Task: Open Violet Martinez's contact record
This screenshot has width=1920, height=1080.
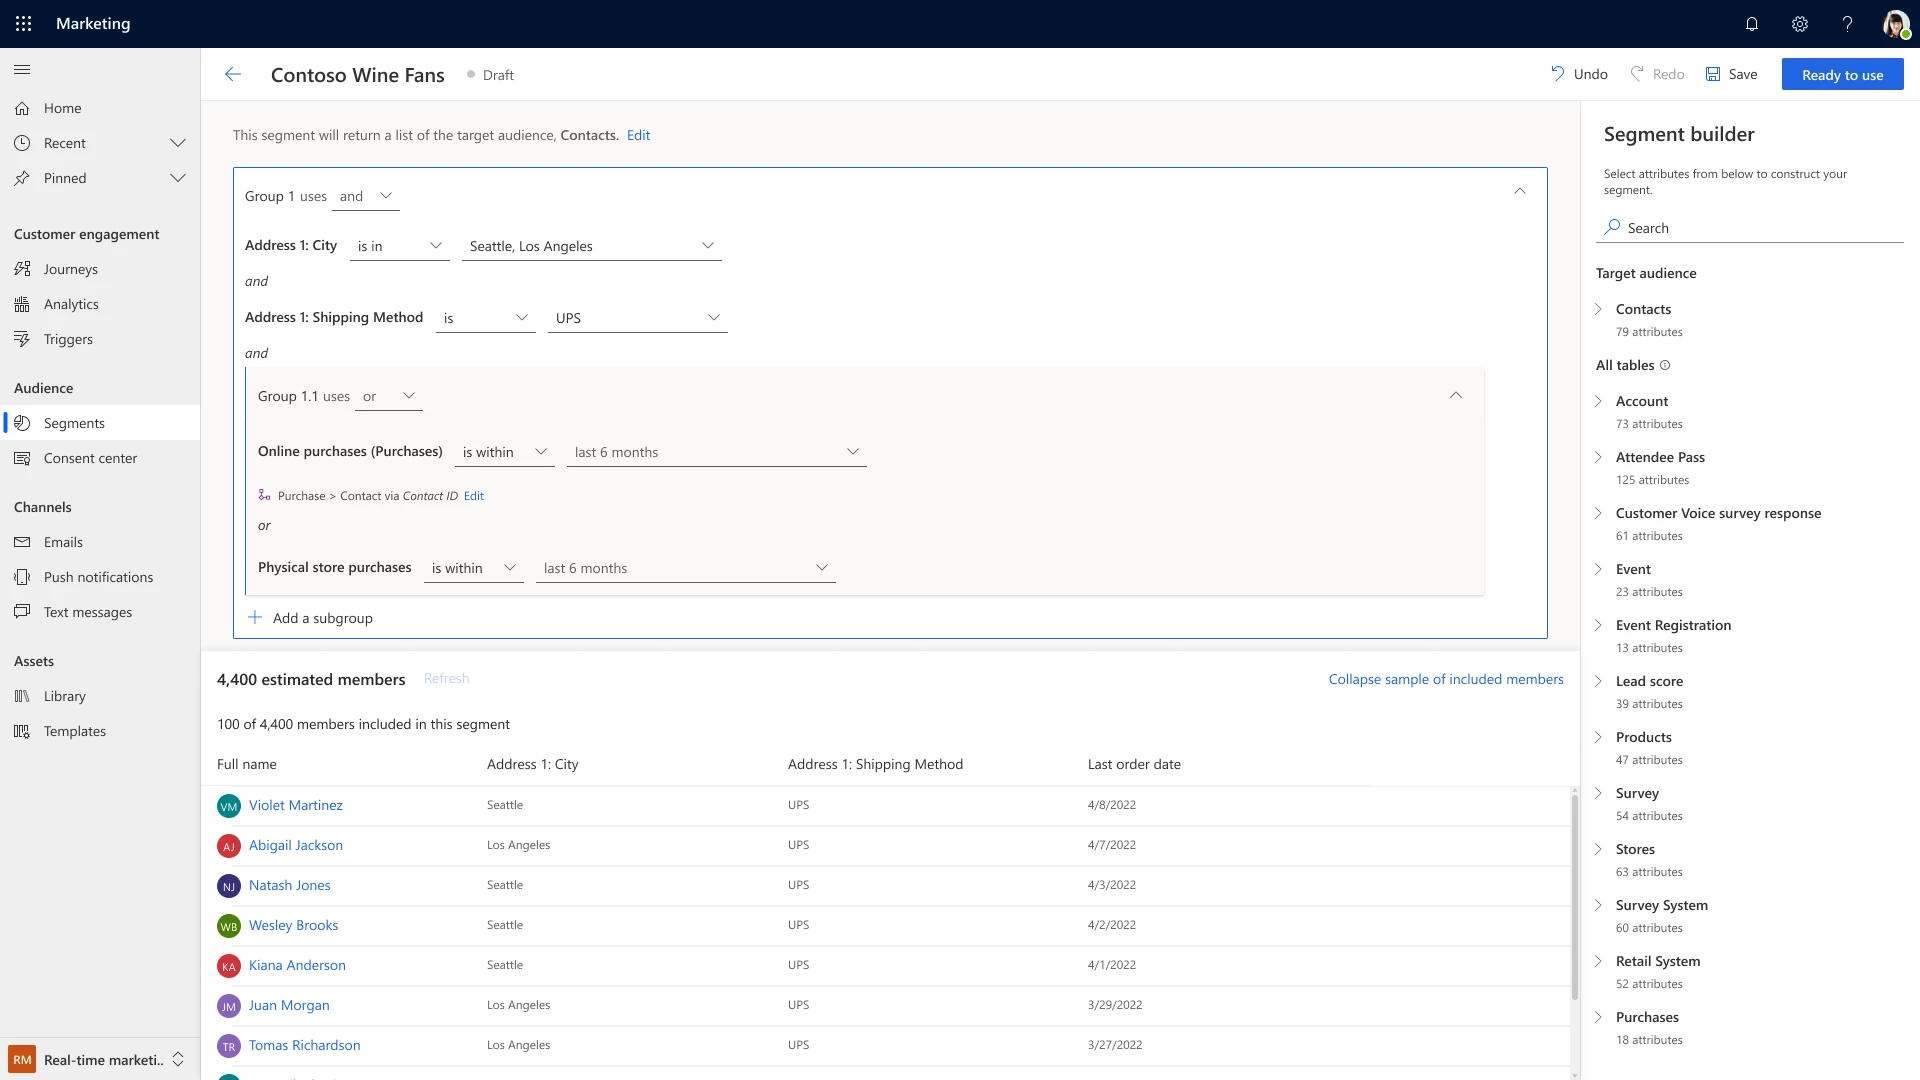Action: 295,804
